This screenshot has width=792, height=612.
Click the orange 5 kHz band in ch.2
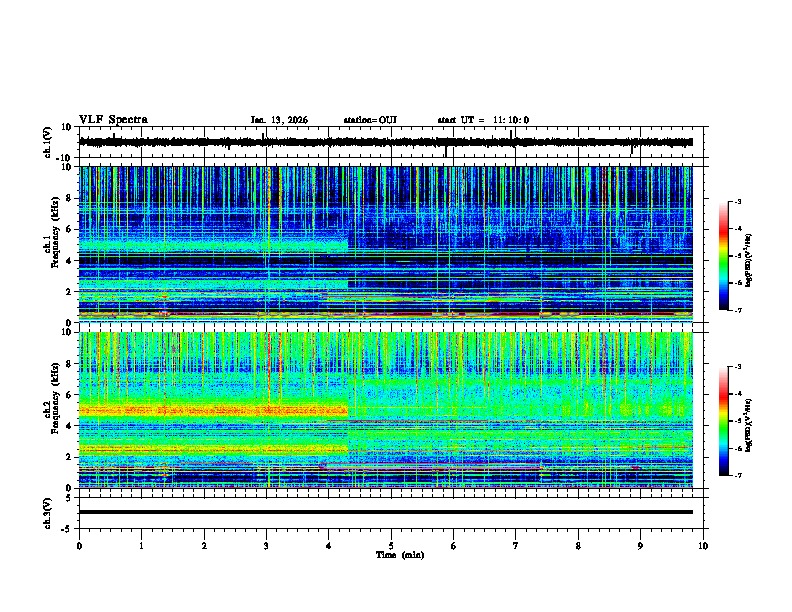click(x=213, y=411)
